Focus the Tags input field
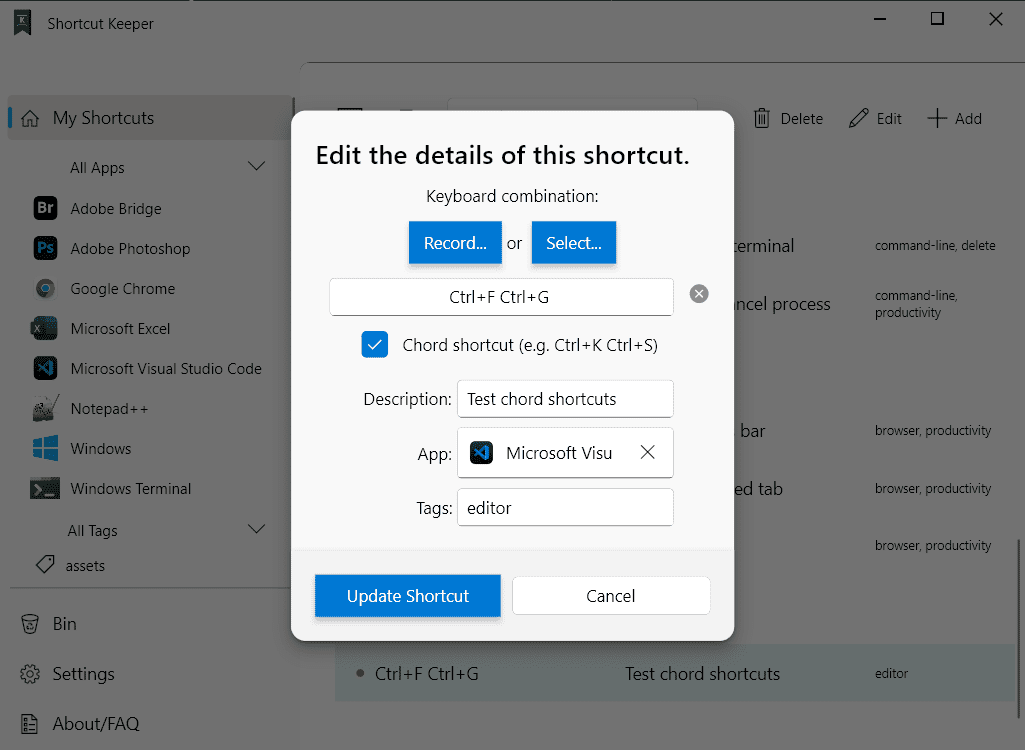The width and height of the screenshot is (1025, 750). point(565,507)
